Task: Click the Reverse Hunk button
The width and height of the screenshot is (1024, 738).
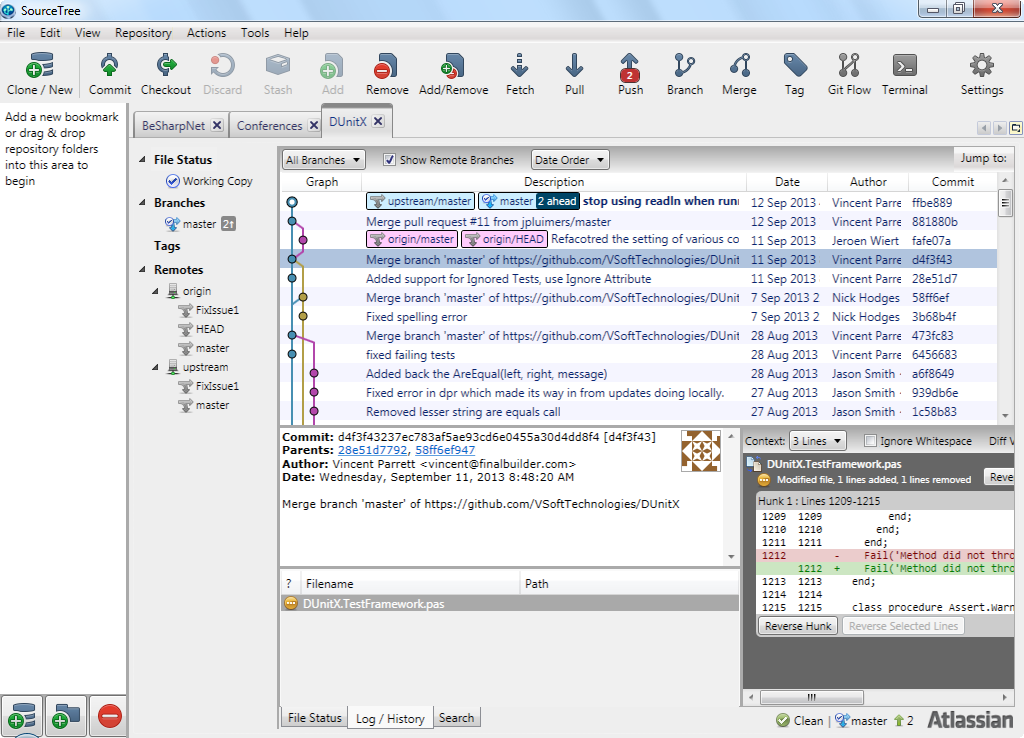Action: [x=798, y=626]
